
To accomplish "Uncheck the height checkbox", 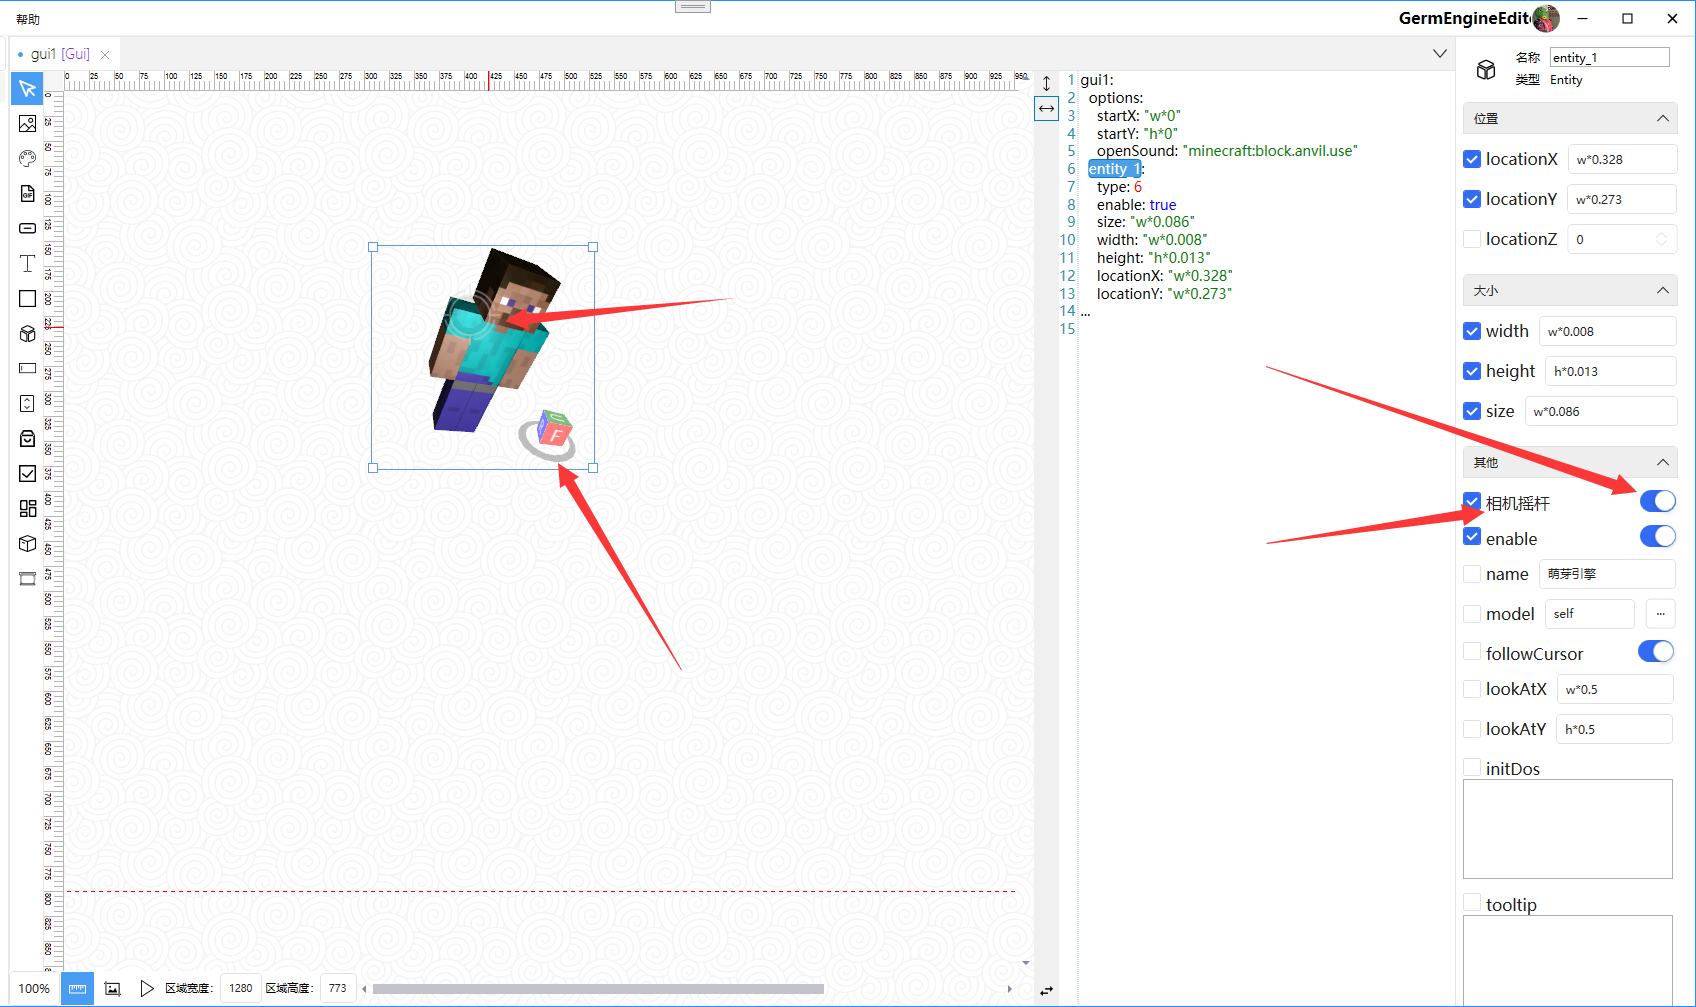I will coord(1472,371).
